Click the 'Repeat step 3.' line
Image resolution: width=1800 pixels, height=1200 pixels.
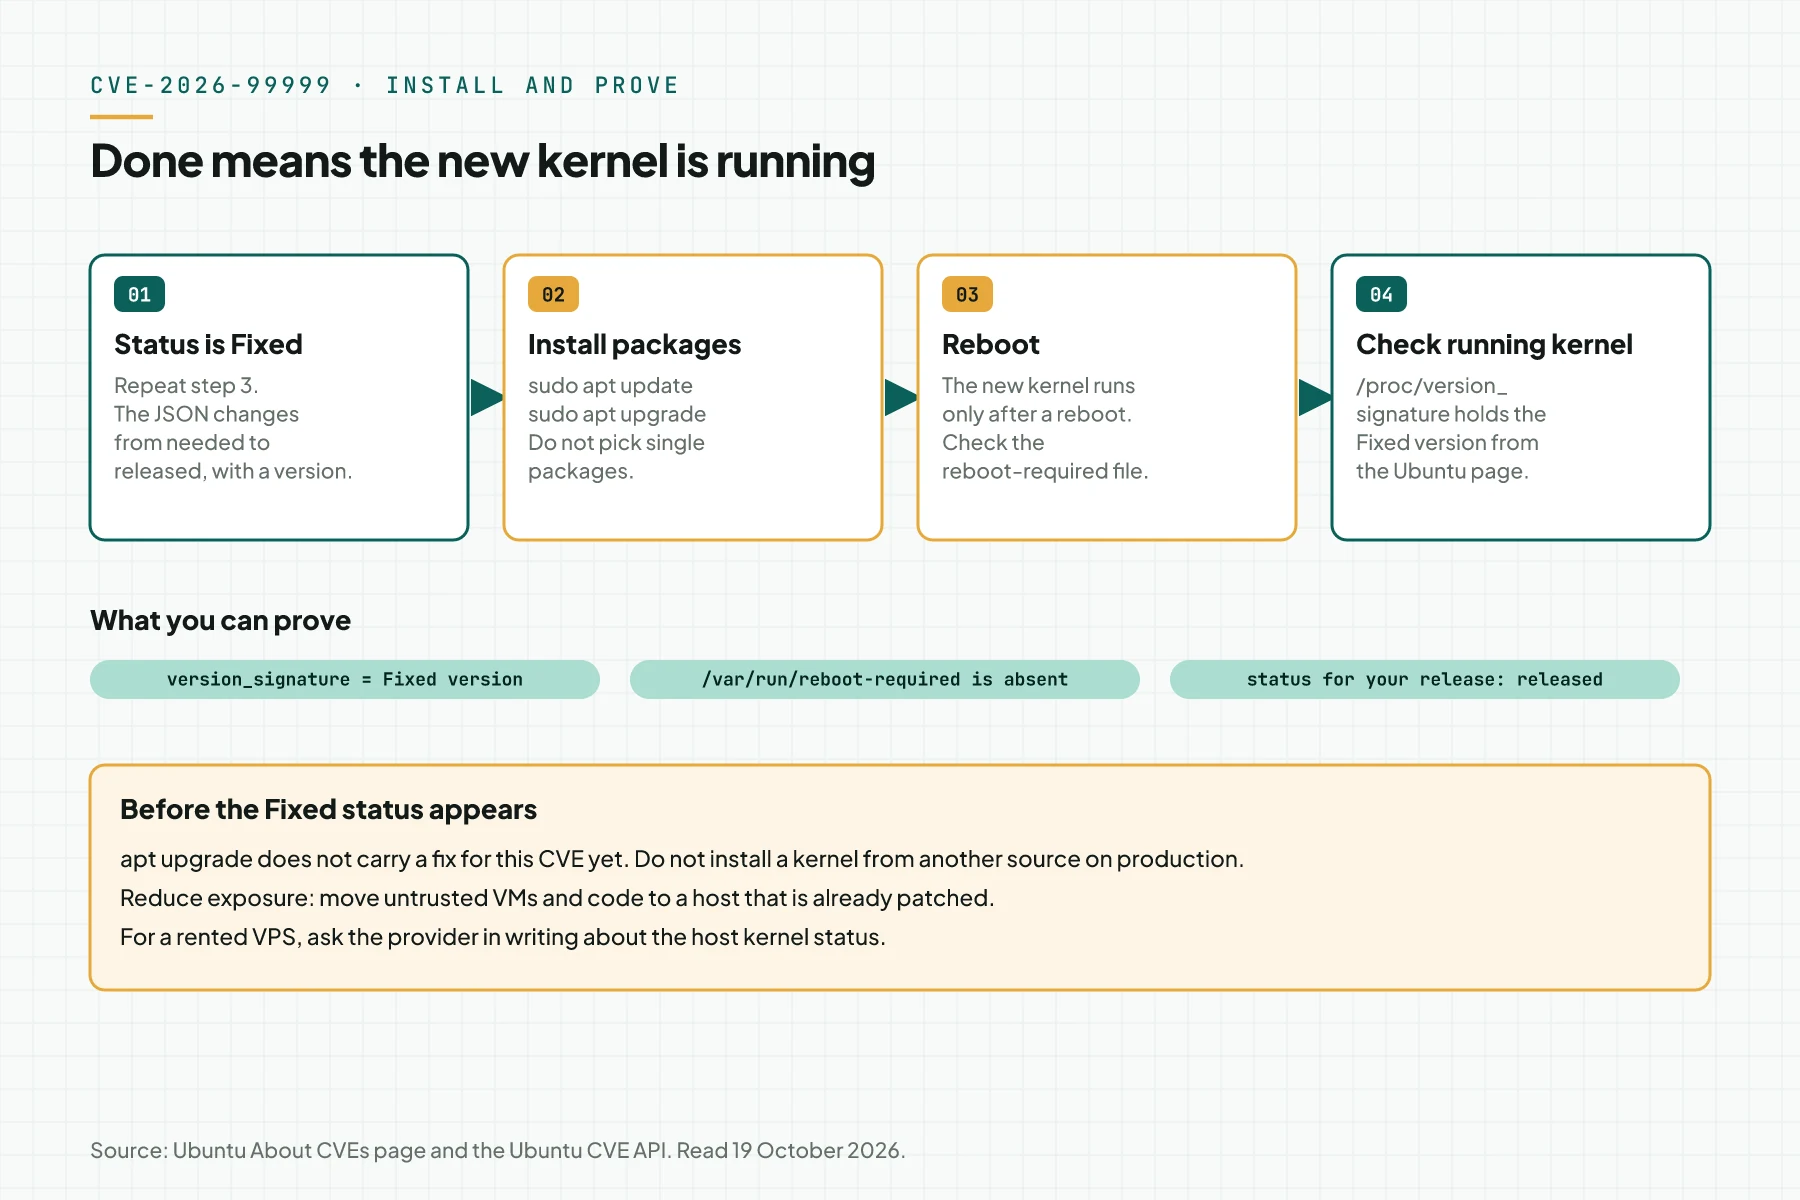[x=186, y=386]
